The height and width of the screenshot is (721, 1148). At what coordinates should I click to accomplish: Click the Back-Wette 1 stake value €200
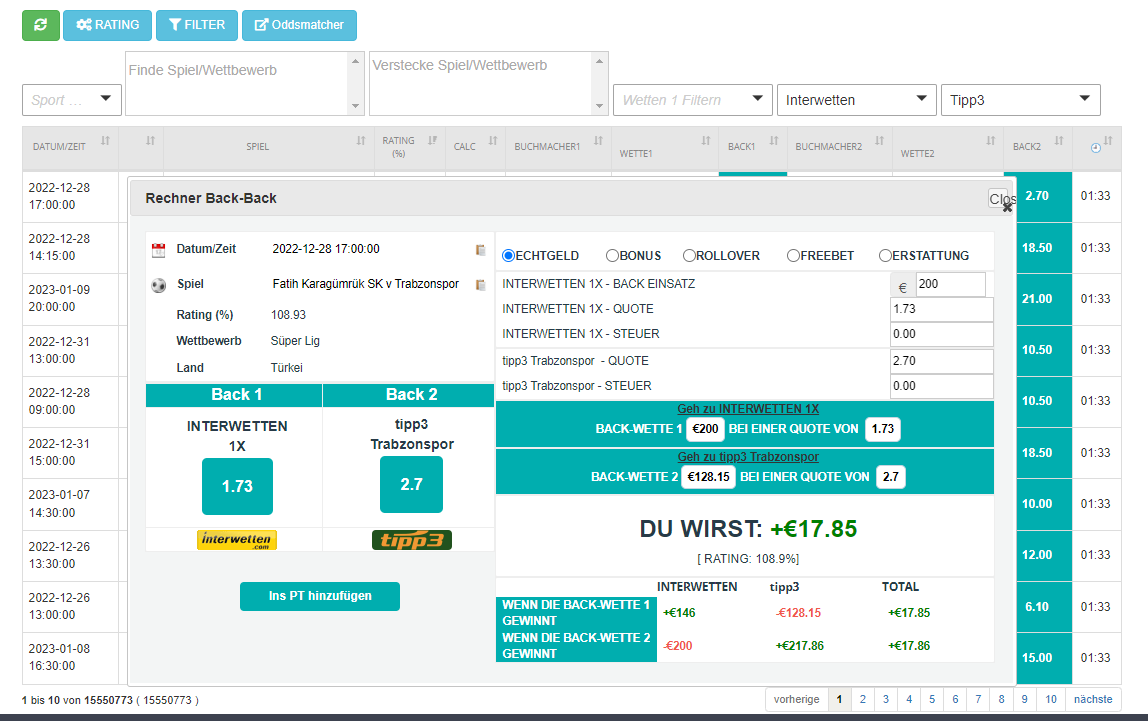[x=705, y=428]
